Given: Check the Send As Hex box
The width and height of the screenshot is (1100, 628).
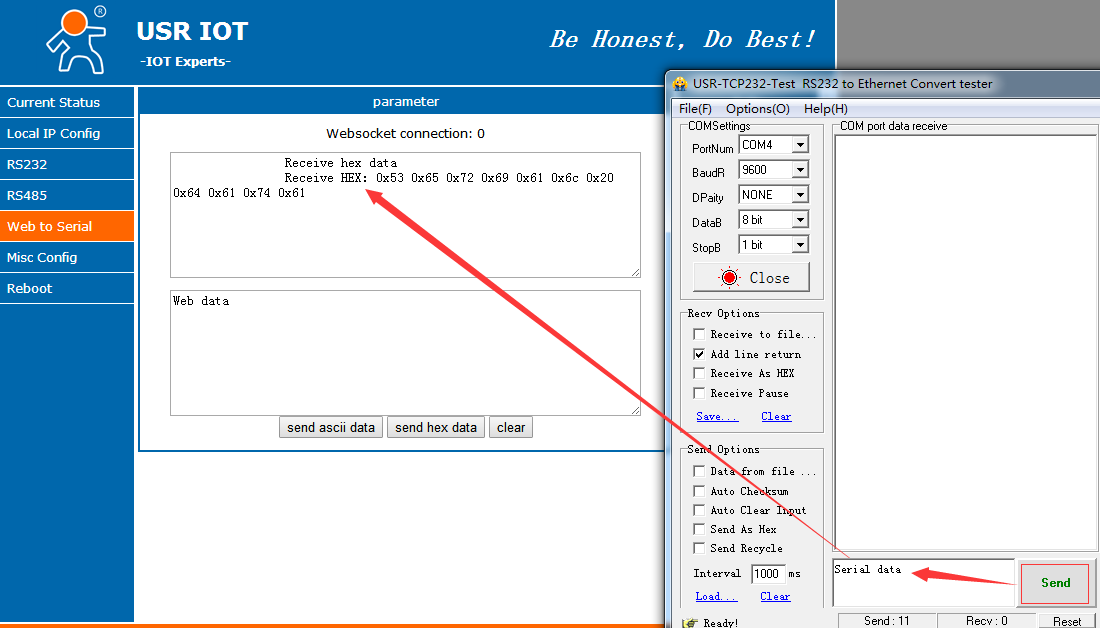Looking at the screenshot, I should (x=699, y=529).
